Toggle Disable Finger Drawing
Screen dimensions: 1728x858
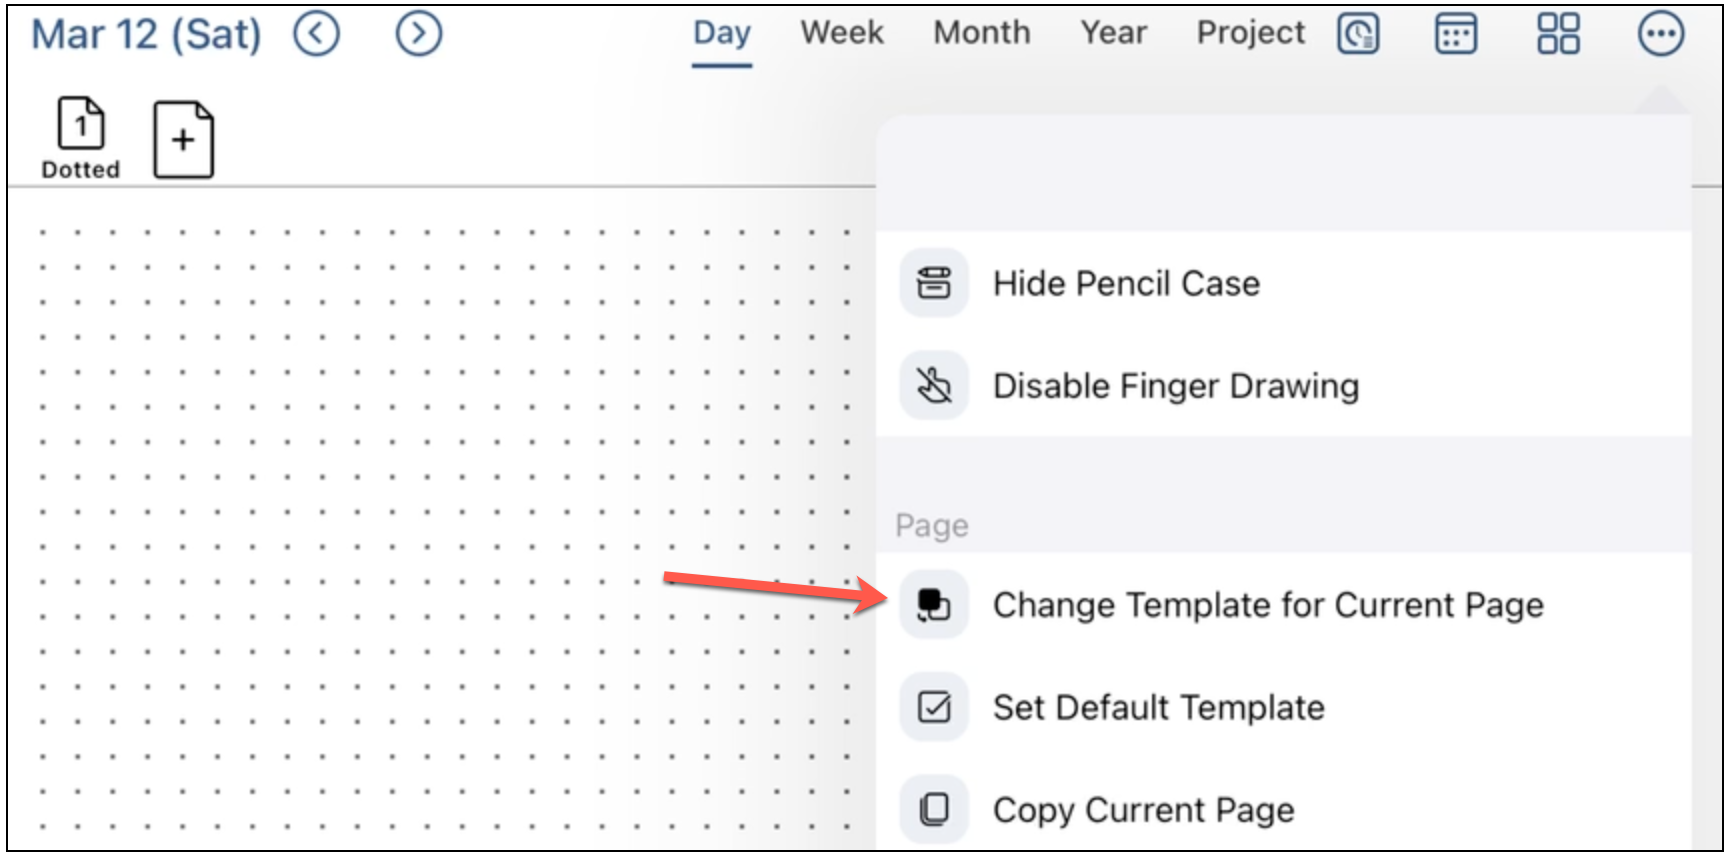point(1175,385)
